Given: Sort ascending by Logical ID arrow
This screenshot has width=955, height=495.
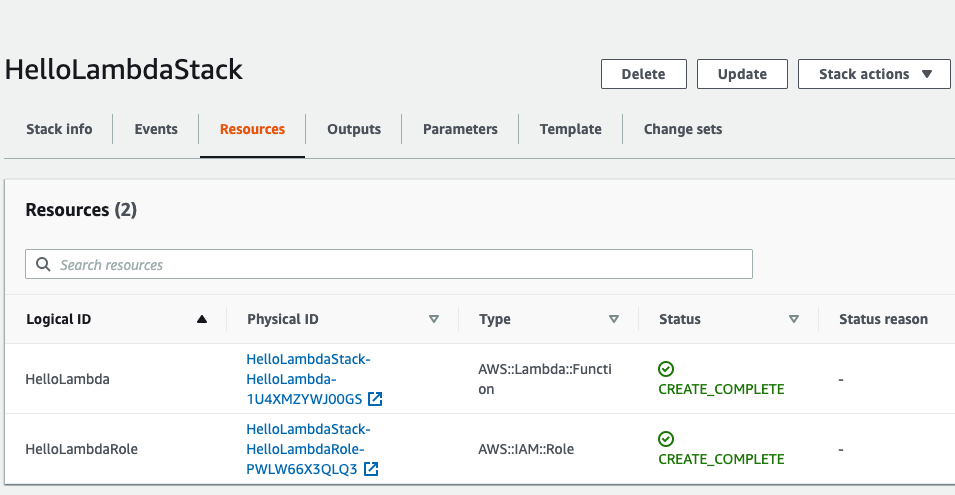Looking at the screenshot, I should pos(202,319).
